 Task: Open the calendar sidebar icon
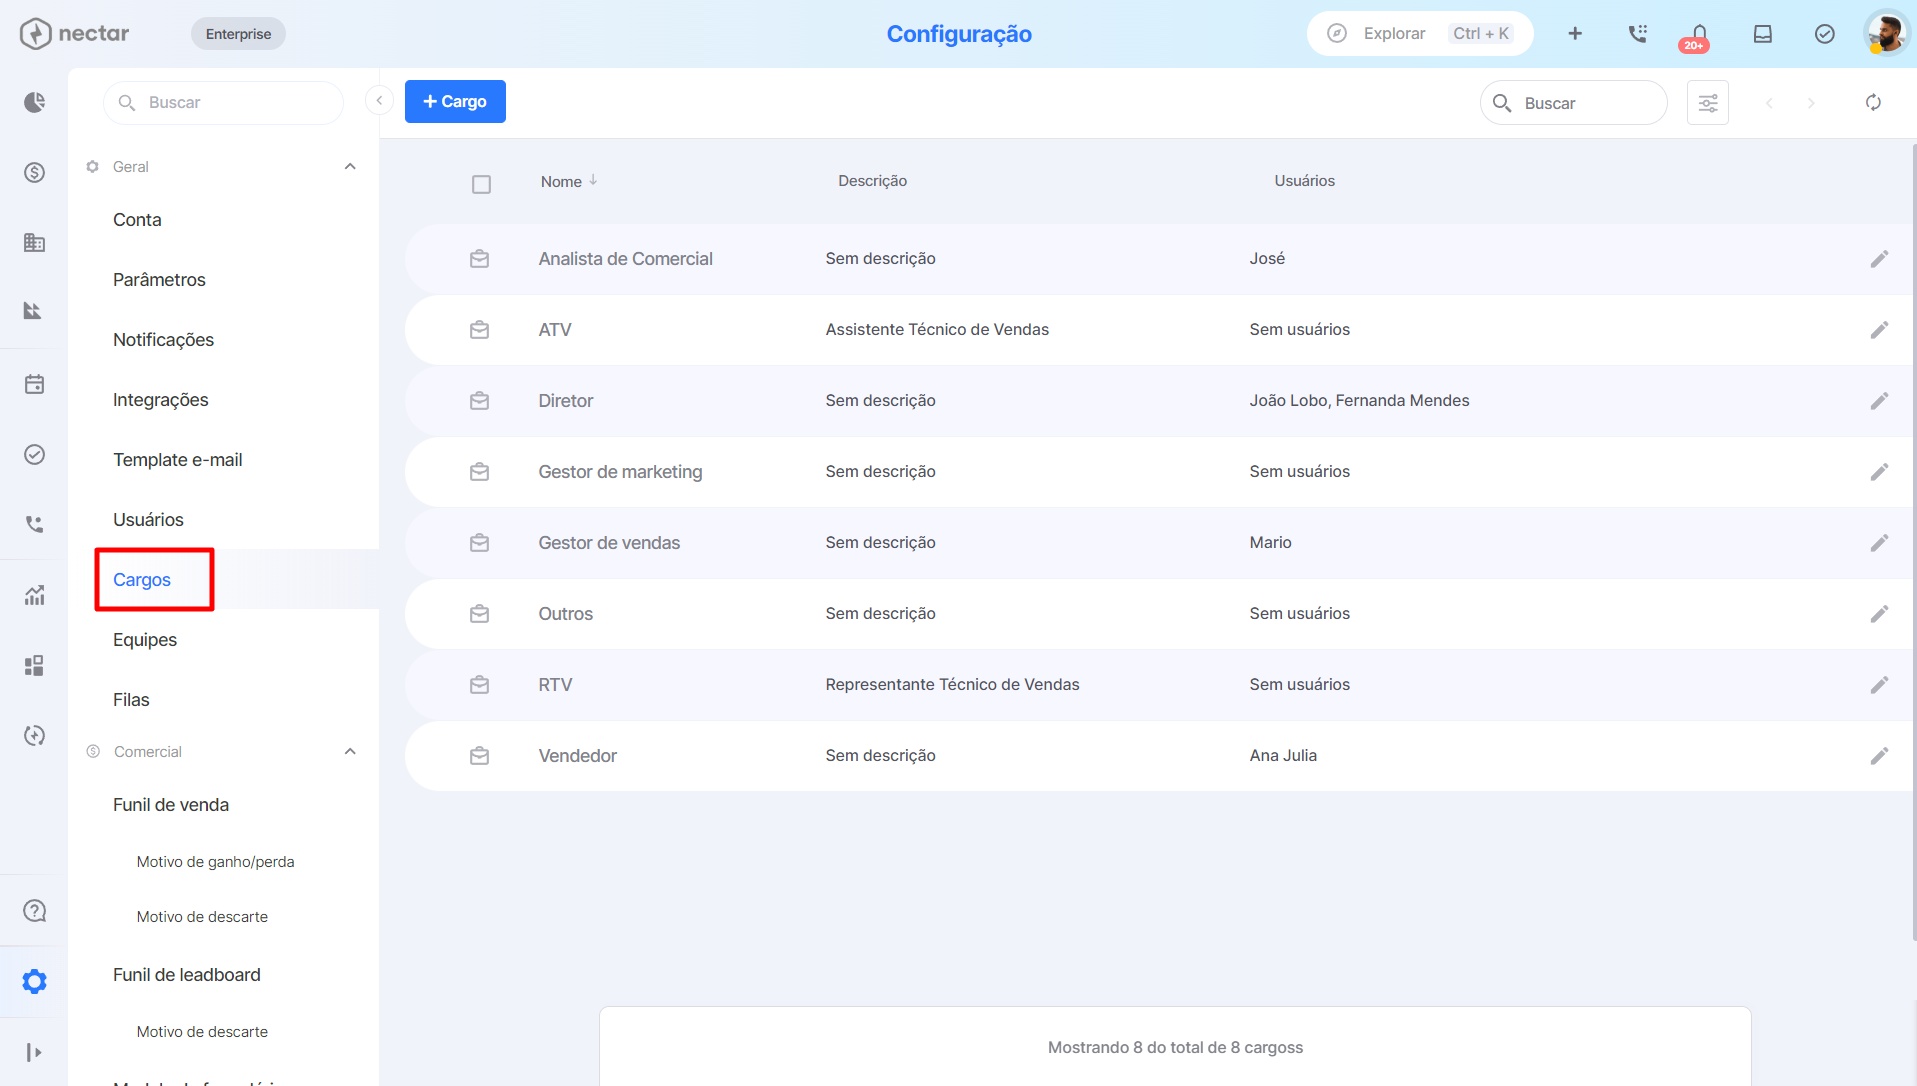pos(34,384)
